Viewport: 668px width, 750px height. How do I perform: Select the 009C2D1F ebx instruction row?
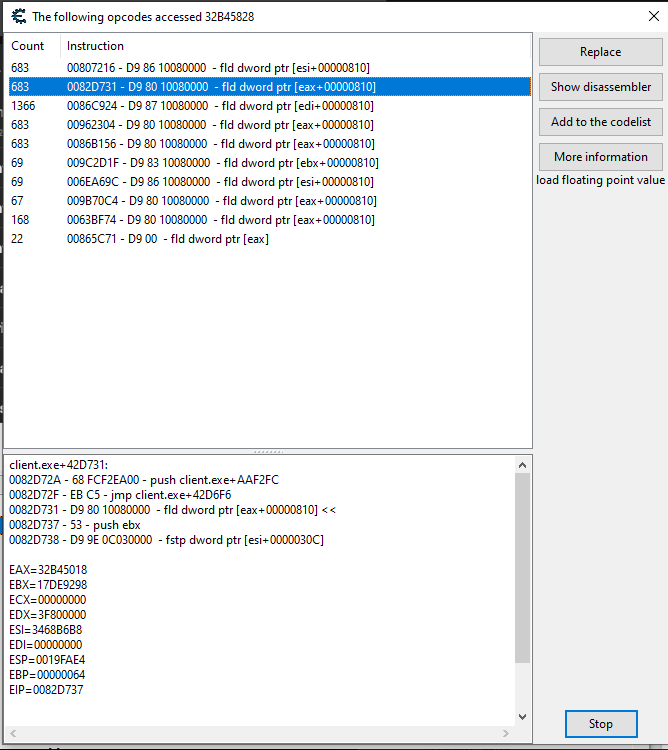[270, 163]
